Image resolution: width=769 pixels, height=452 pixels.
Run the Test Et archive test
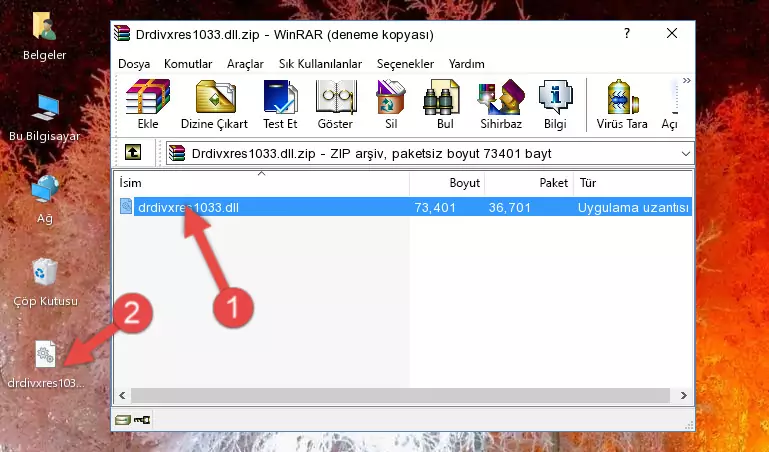pyautogui.click(x=280, y=104)
